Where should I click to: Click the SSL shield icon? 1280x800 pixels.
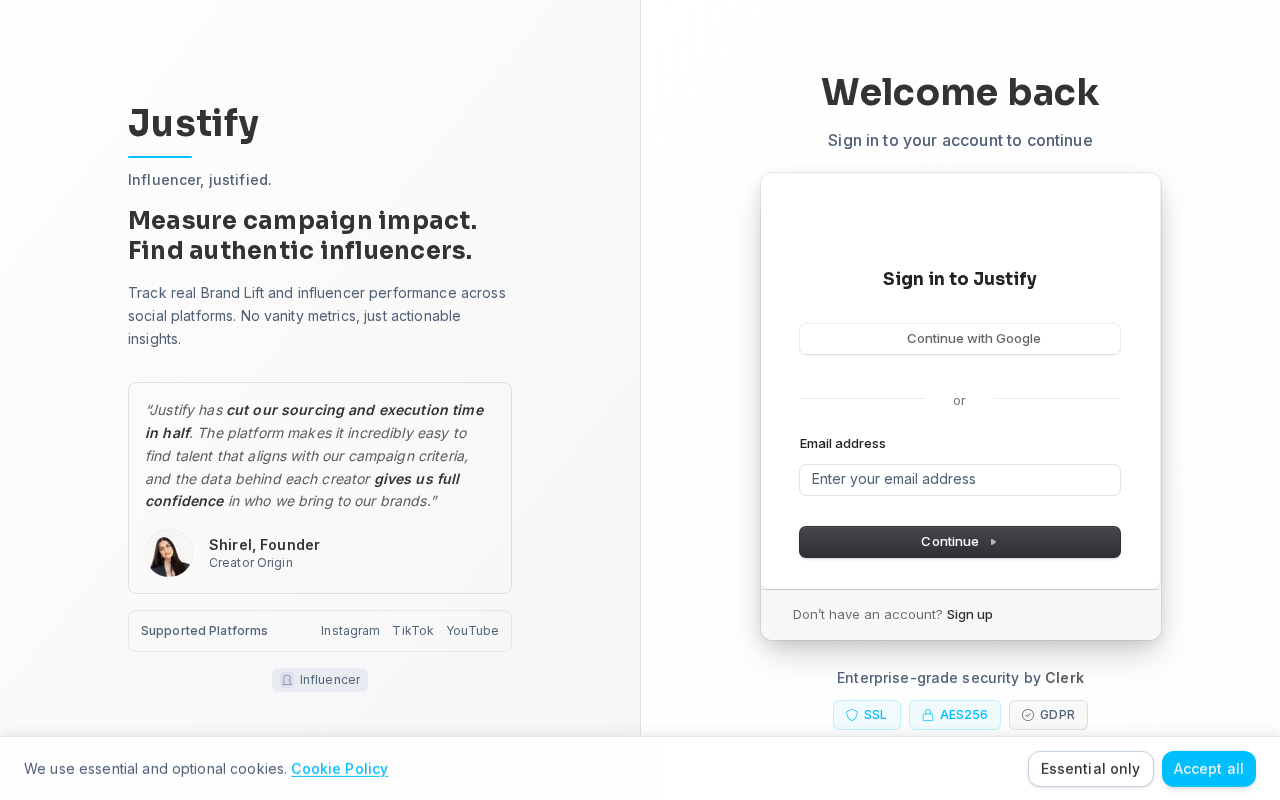(x=852, y=715)
